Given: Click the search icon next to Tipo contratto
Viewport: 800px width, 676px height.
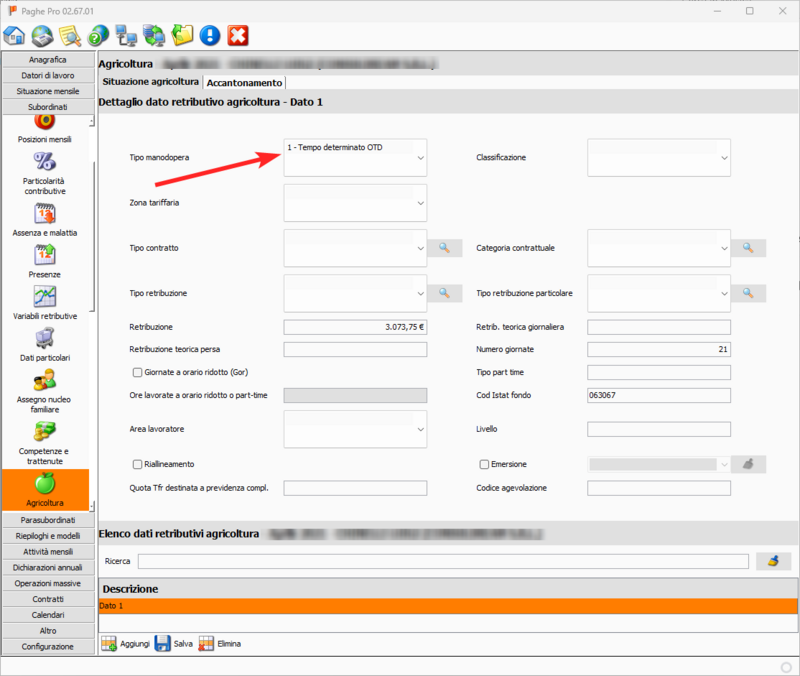Looking at the screenshot, I should (445, 247).
